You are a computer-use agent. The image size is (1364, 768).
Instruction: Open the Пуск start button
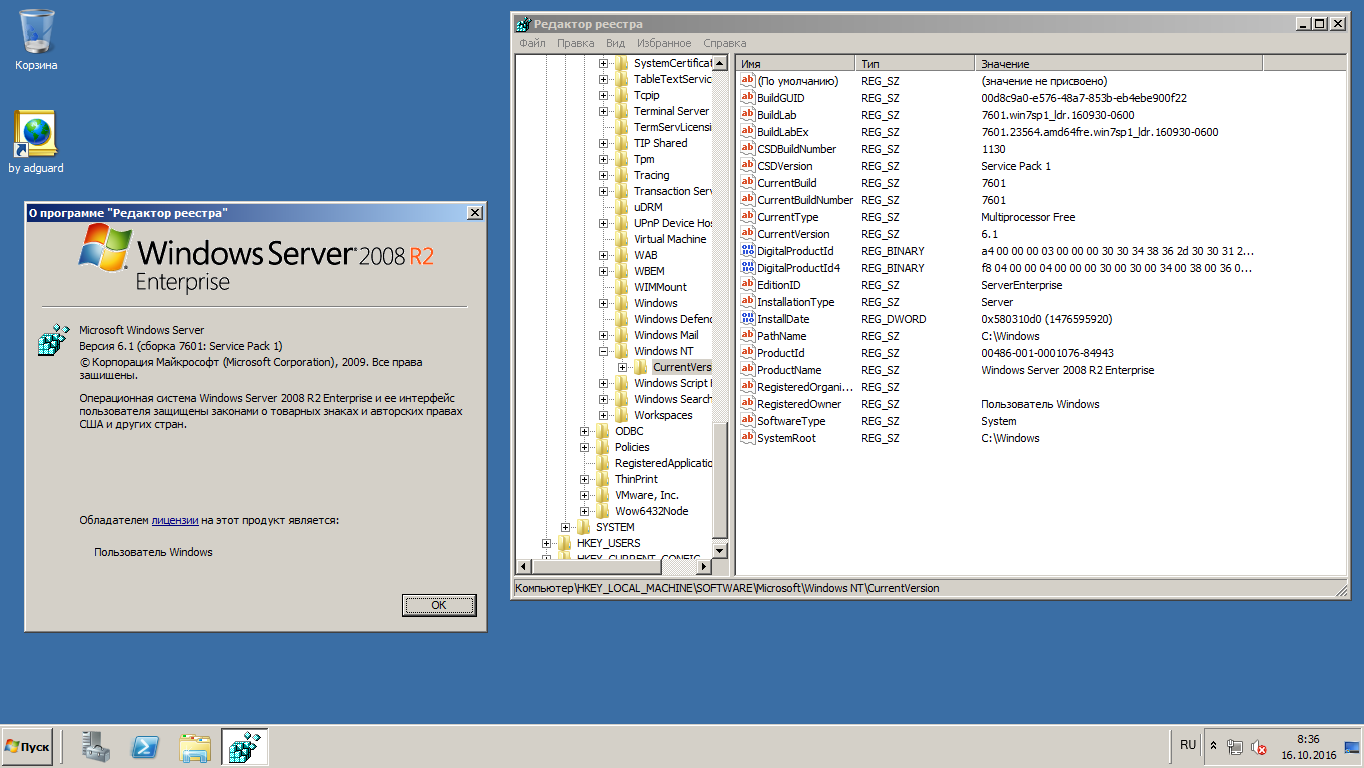[27, 747]
